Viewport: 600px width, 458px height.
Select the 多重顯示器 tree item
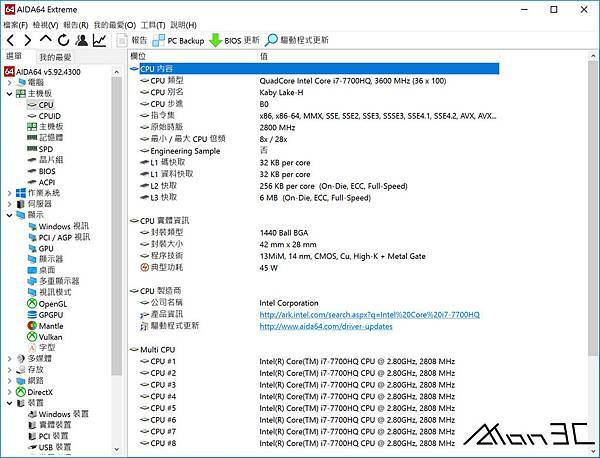coord(54,281)
